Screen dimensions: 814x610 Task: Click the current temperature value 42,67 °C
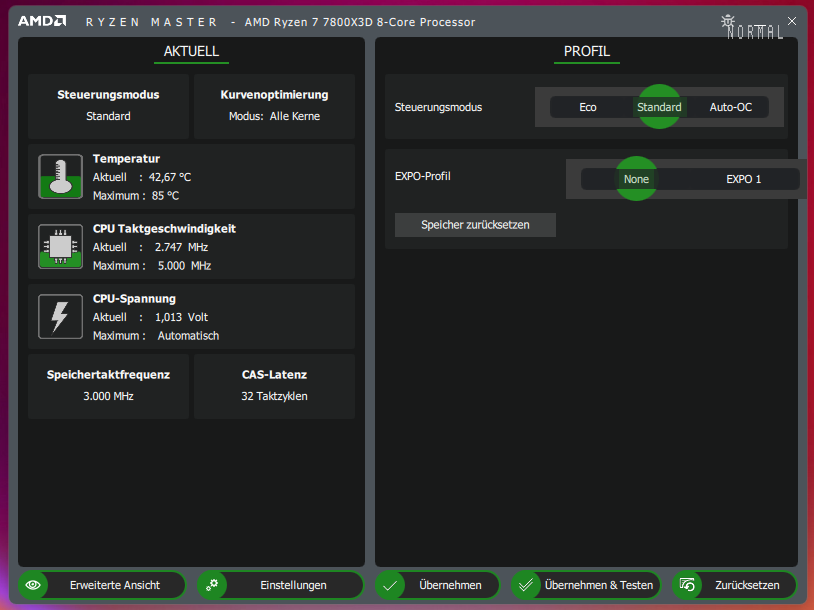point(170,177)
